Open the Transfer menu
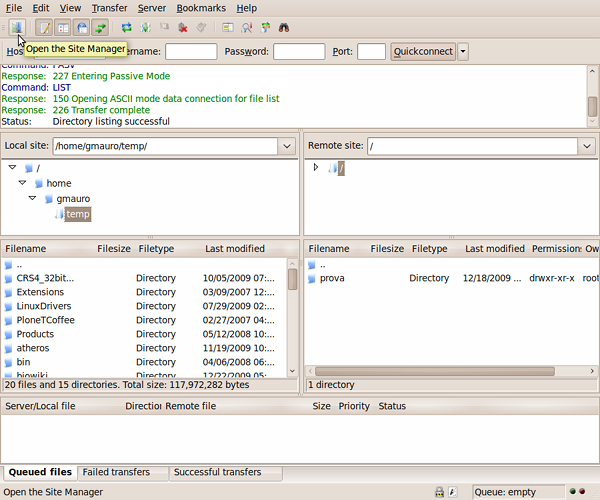Screen dimensions: 600x500 [109, 8]
